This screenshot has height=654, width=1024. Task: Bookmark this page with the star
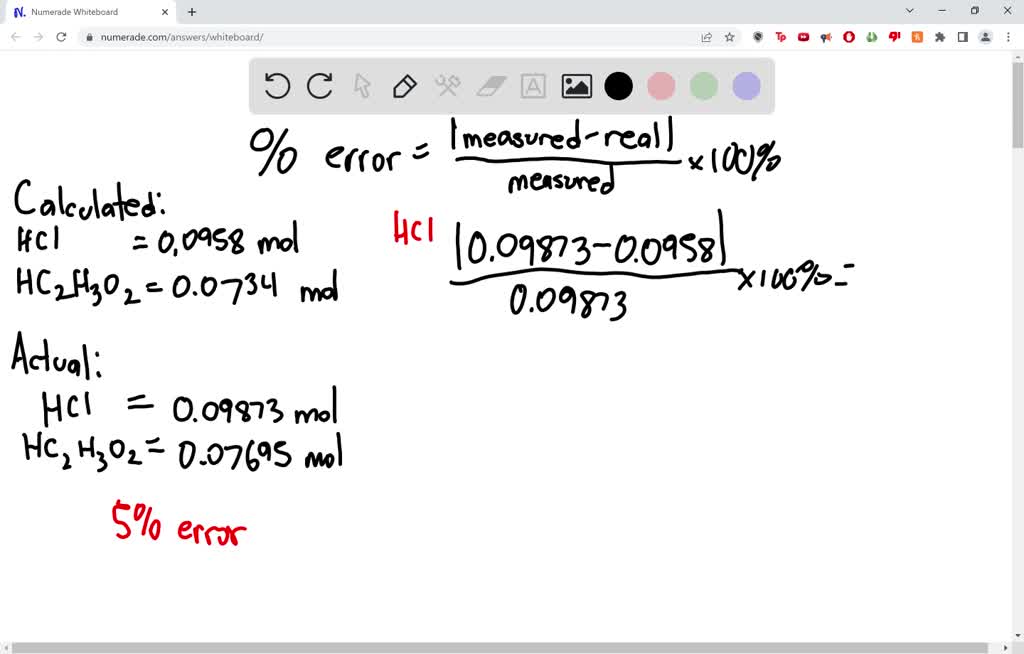728,36
